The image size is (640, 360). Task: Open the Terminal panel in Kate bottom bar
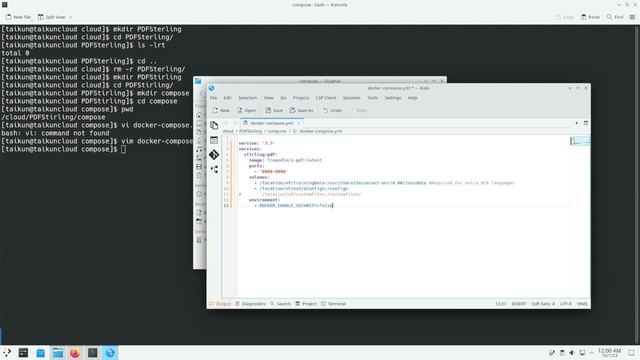tap(333, 304)
